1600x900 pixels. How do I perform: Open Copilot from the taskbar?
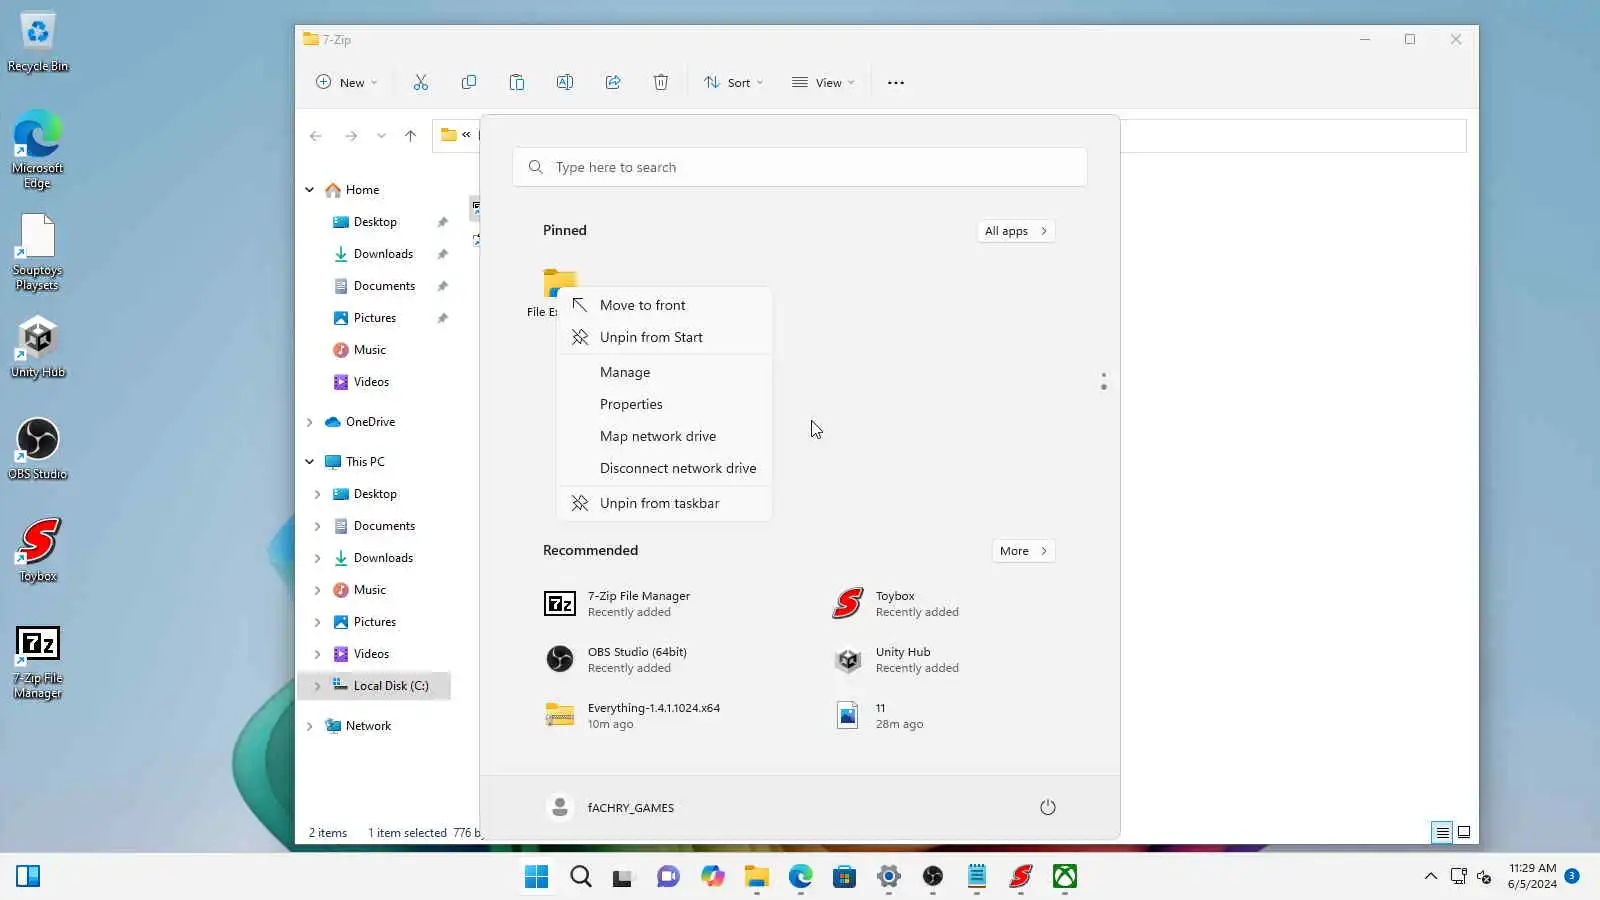712,877
